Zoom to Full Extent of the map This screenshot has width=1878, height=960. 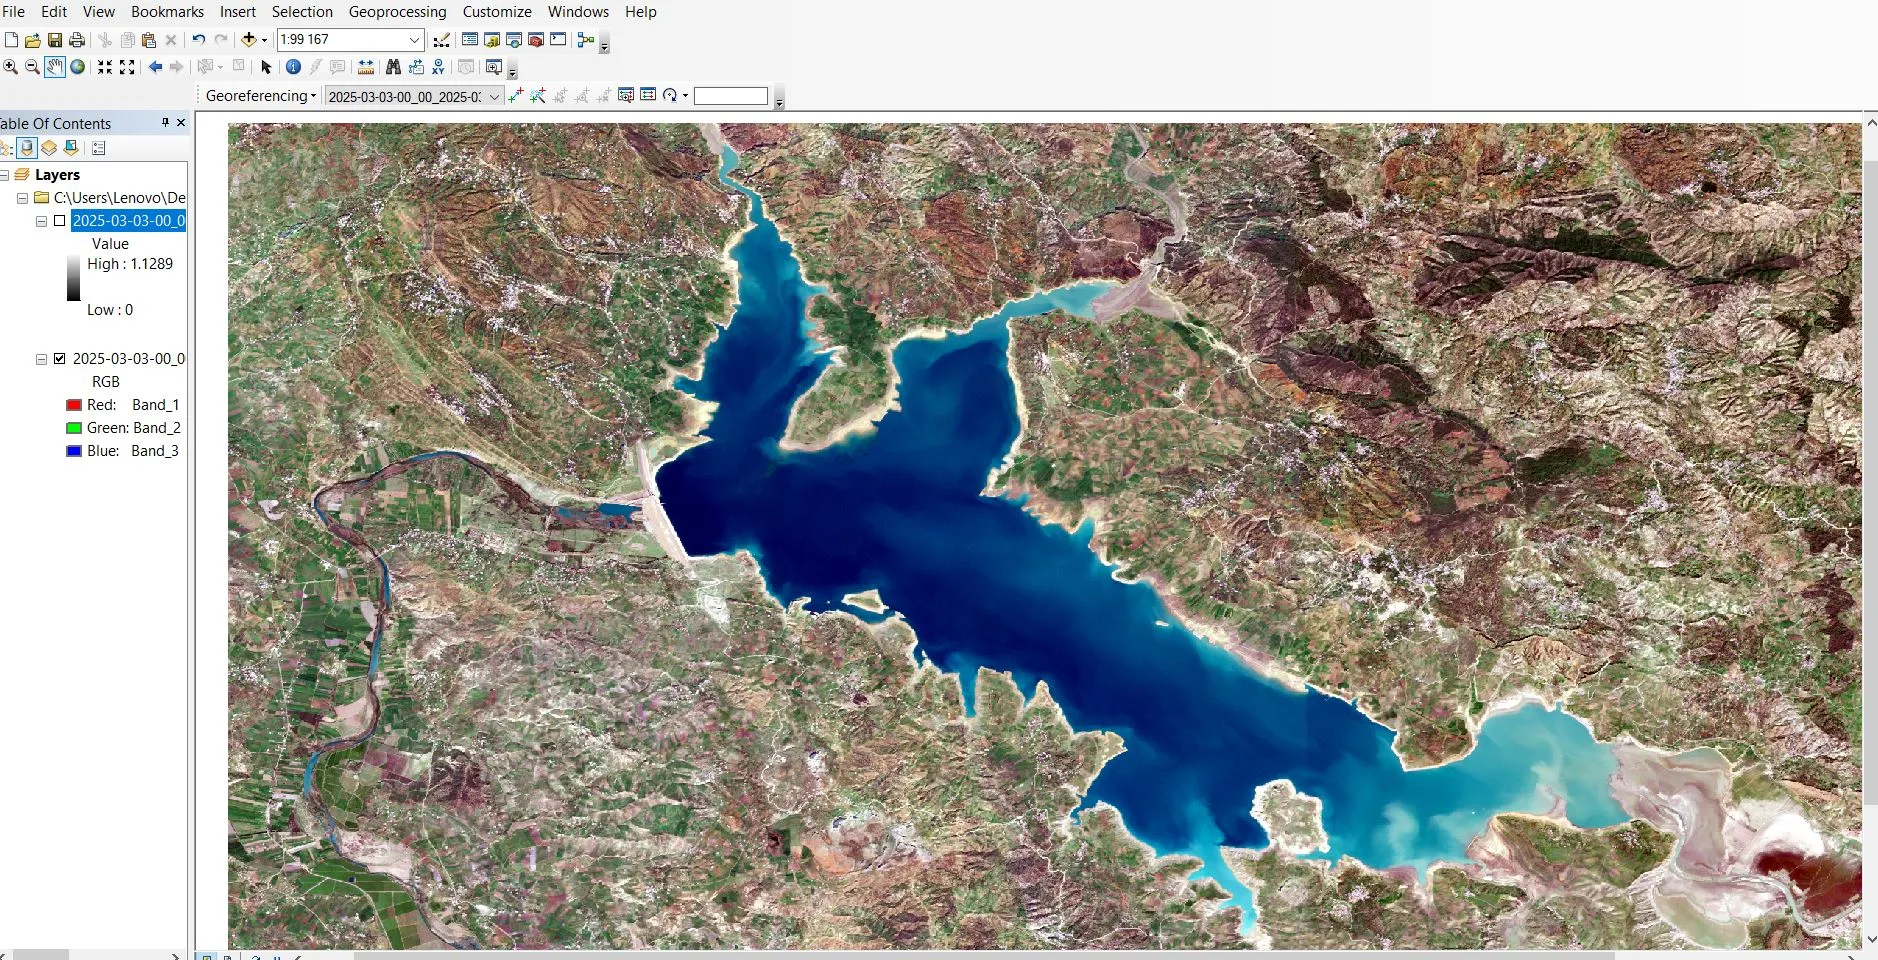click(x=78, y=67)
